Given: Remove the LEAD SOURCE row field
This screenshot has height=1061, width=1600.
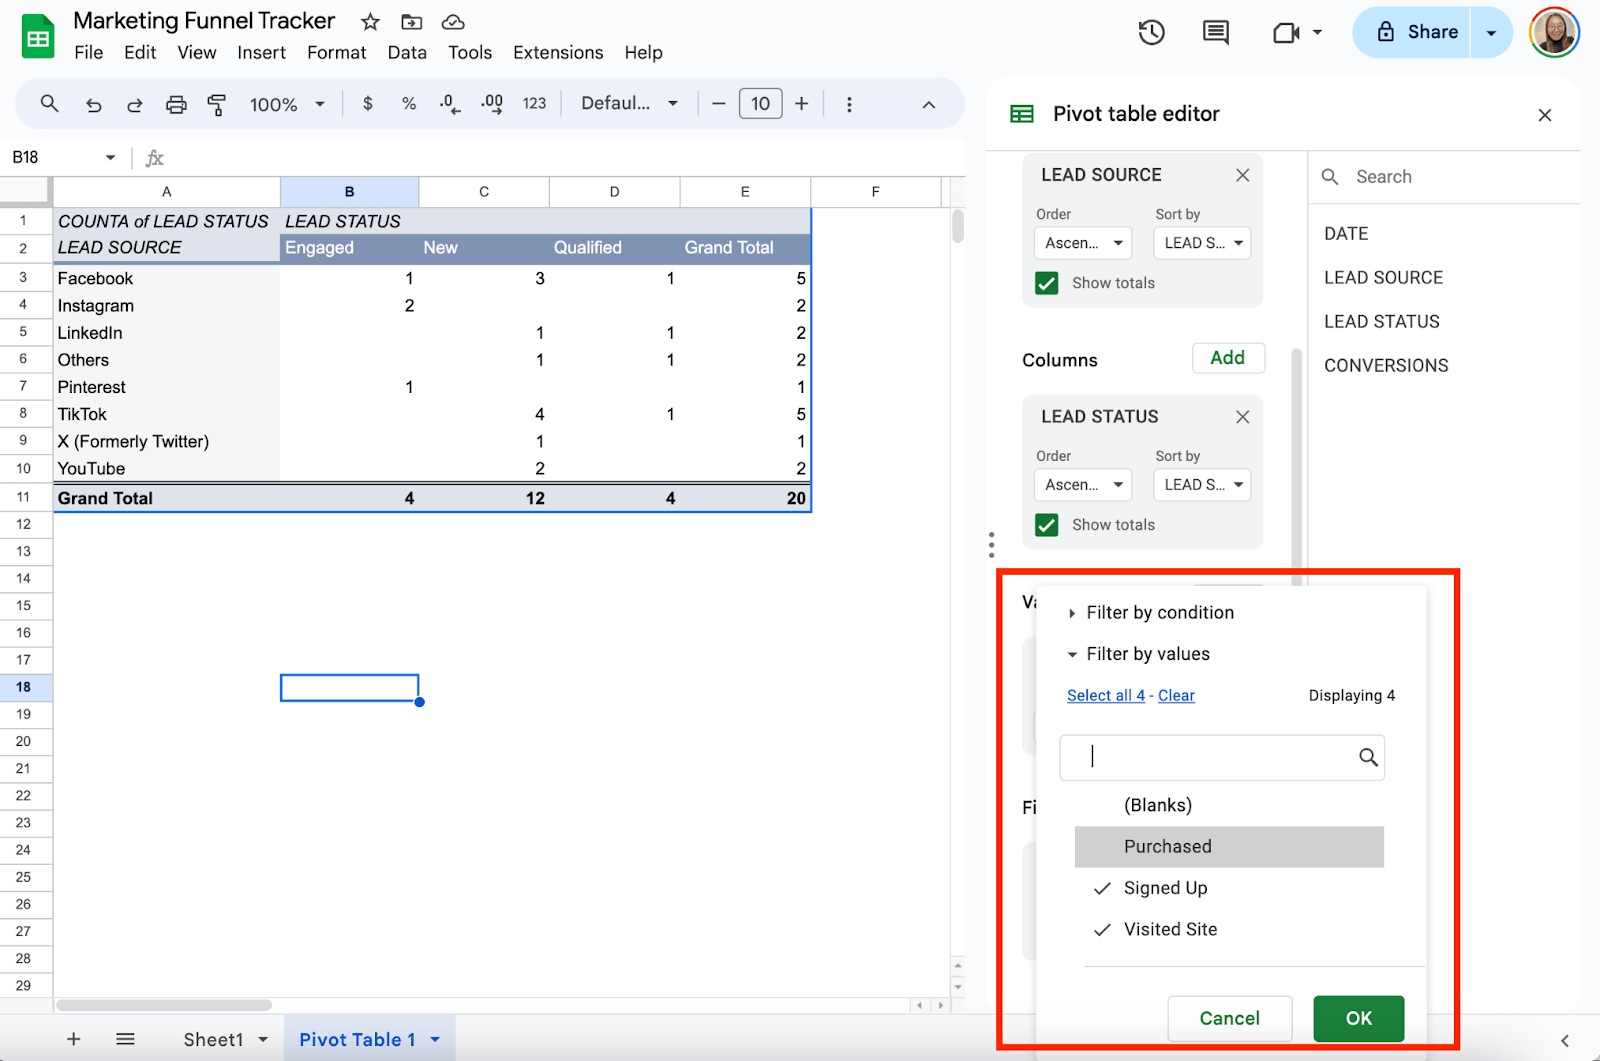Looking at the screenshot, I should click(1243, 175).
